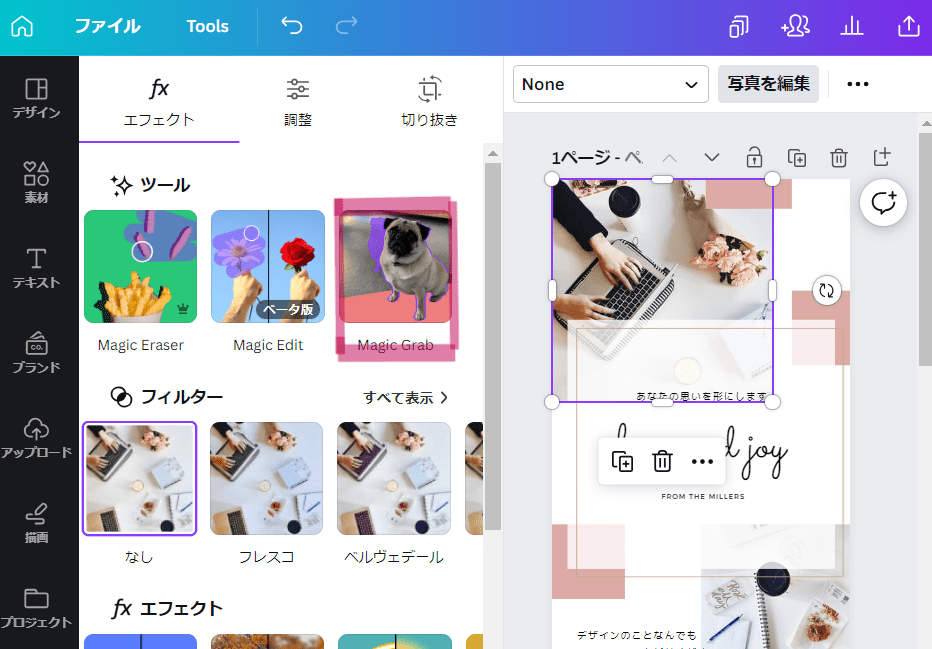Select the Magic Eraser tool
This screenshot has height=649, width=932.
[x=140, y=266]
